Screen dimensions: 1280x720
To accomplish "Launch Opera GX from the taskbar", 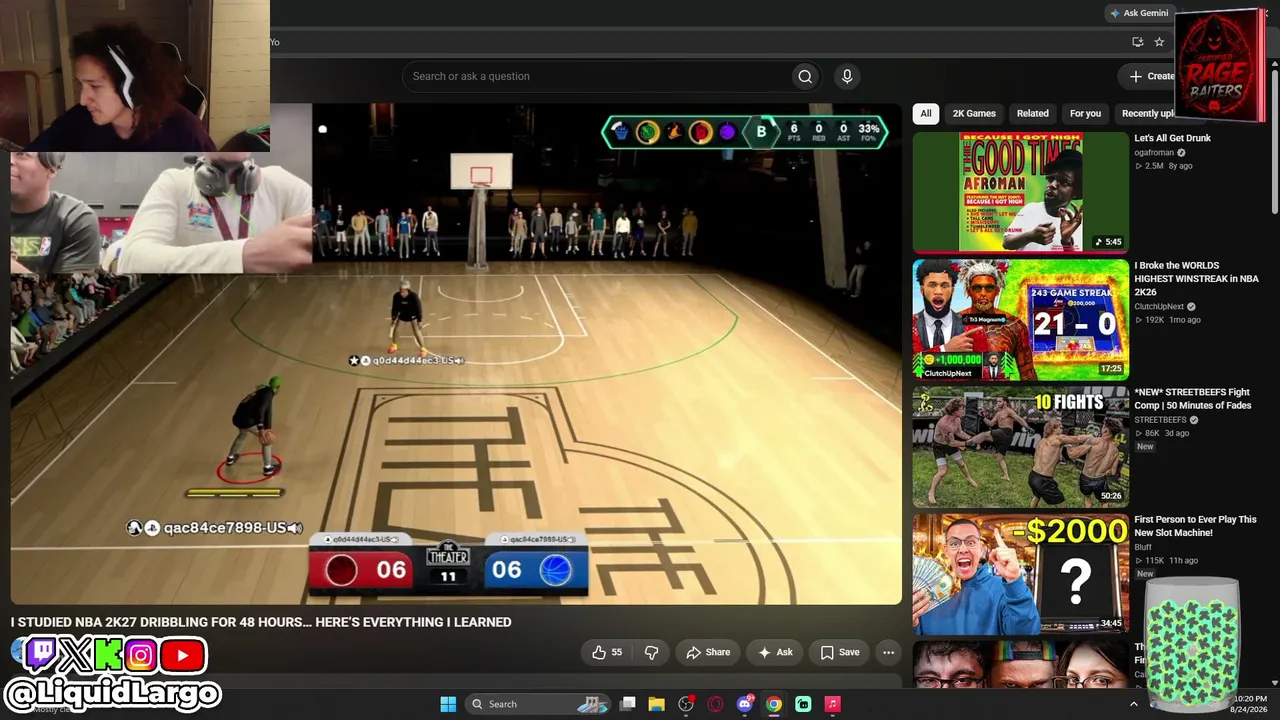I will 715,704.
